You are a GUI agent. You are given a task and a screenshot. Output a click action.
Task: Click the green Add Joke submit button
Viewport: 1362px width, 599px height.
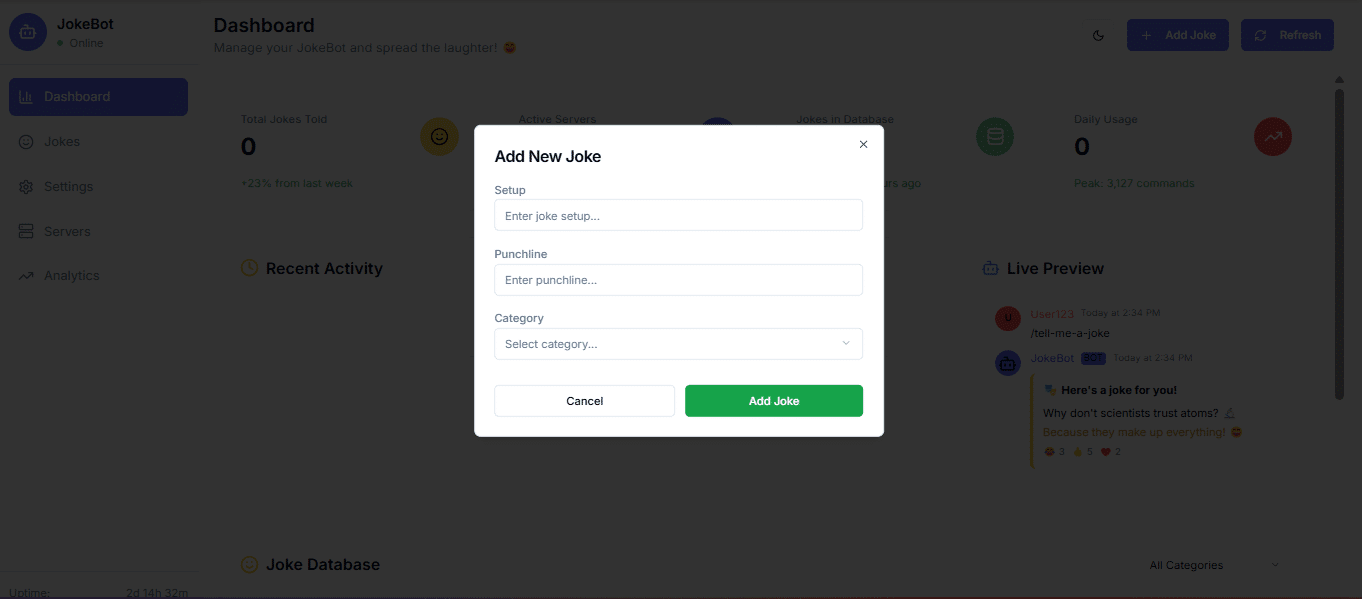click(774, 401)
